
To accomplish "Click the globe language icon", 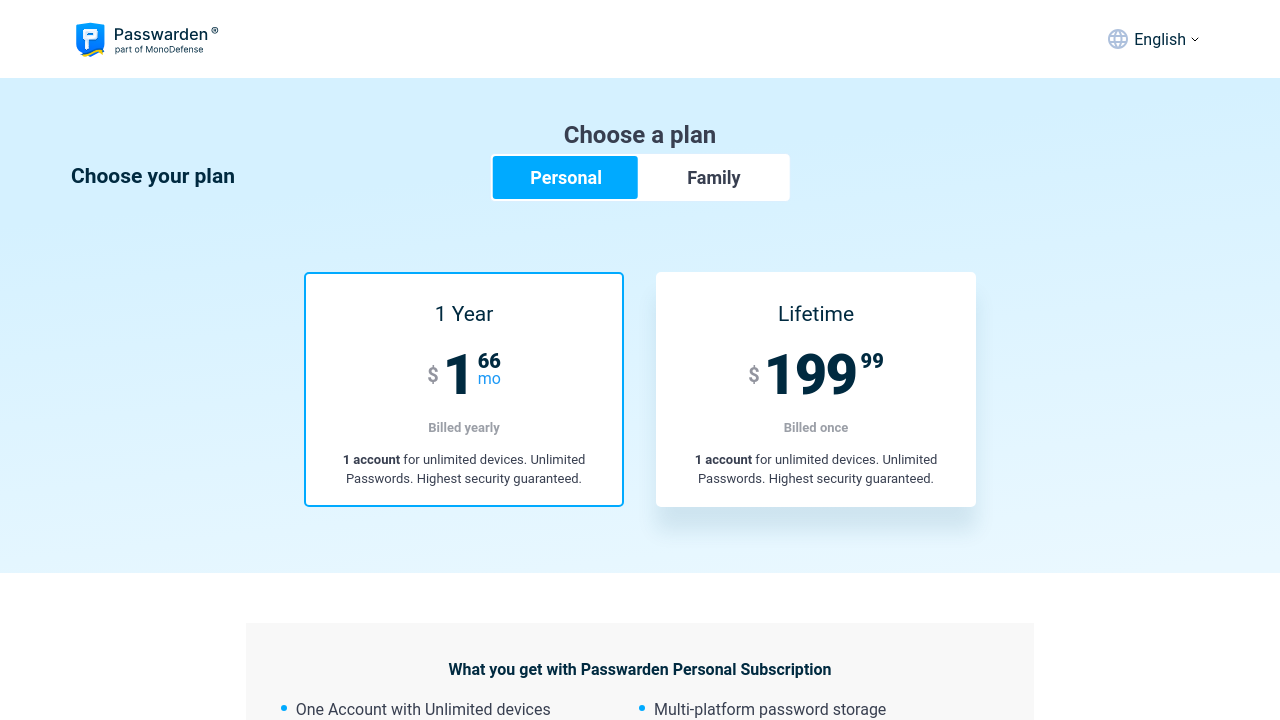I will (x=1118, y=39).
